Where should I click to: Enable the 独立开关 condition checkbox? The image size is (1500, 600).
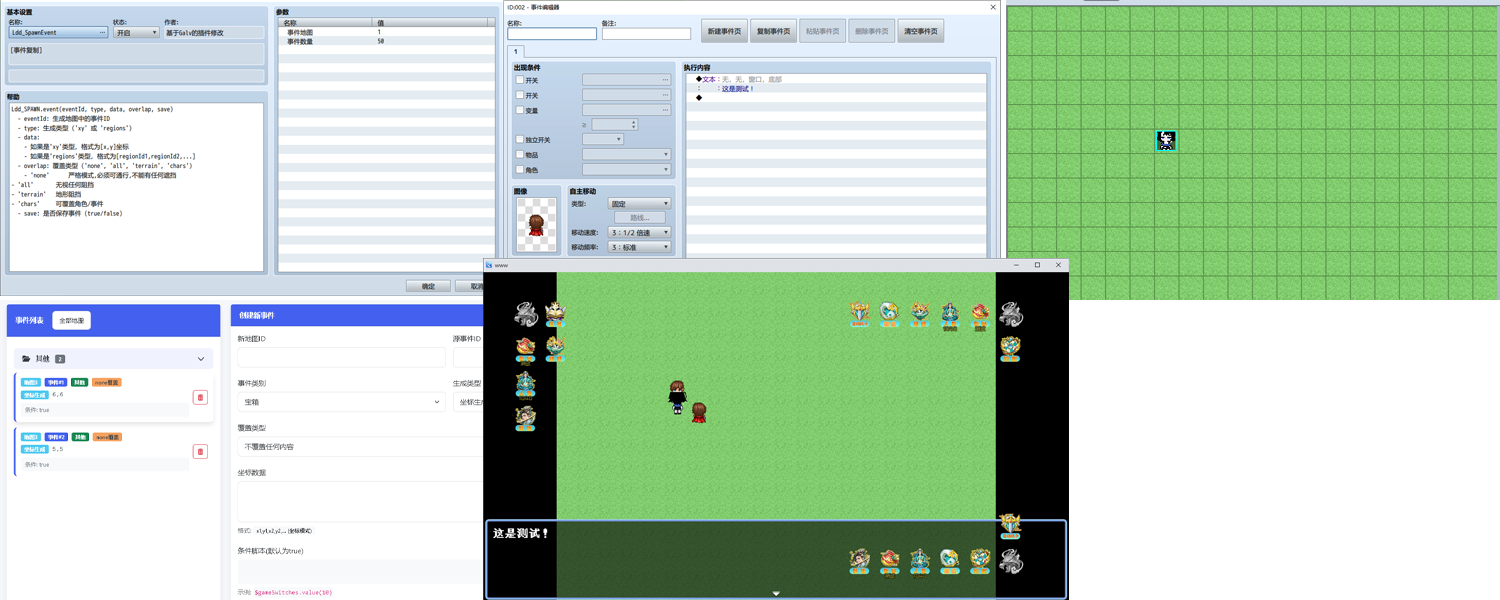click(520, 140)
